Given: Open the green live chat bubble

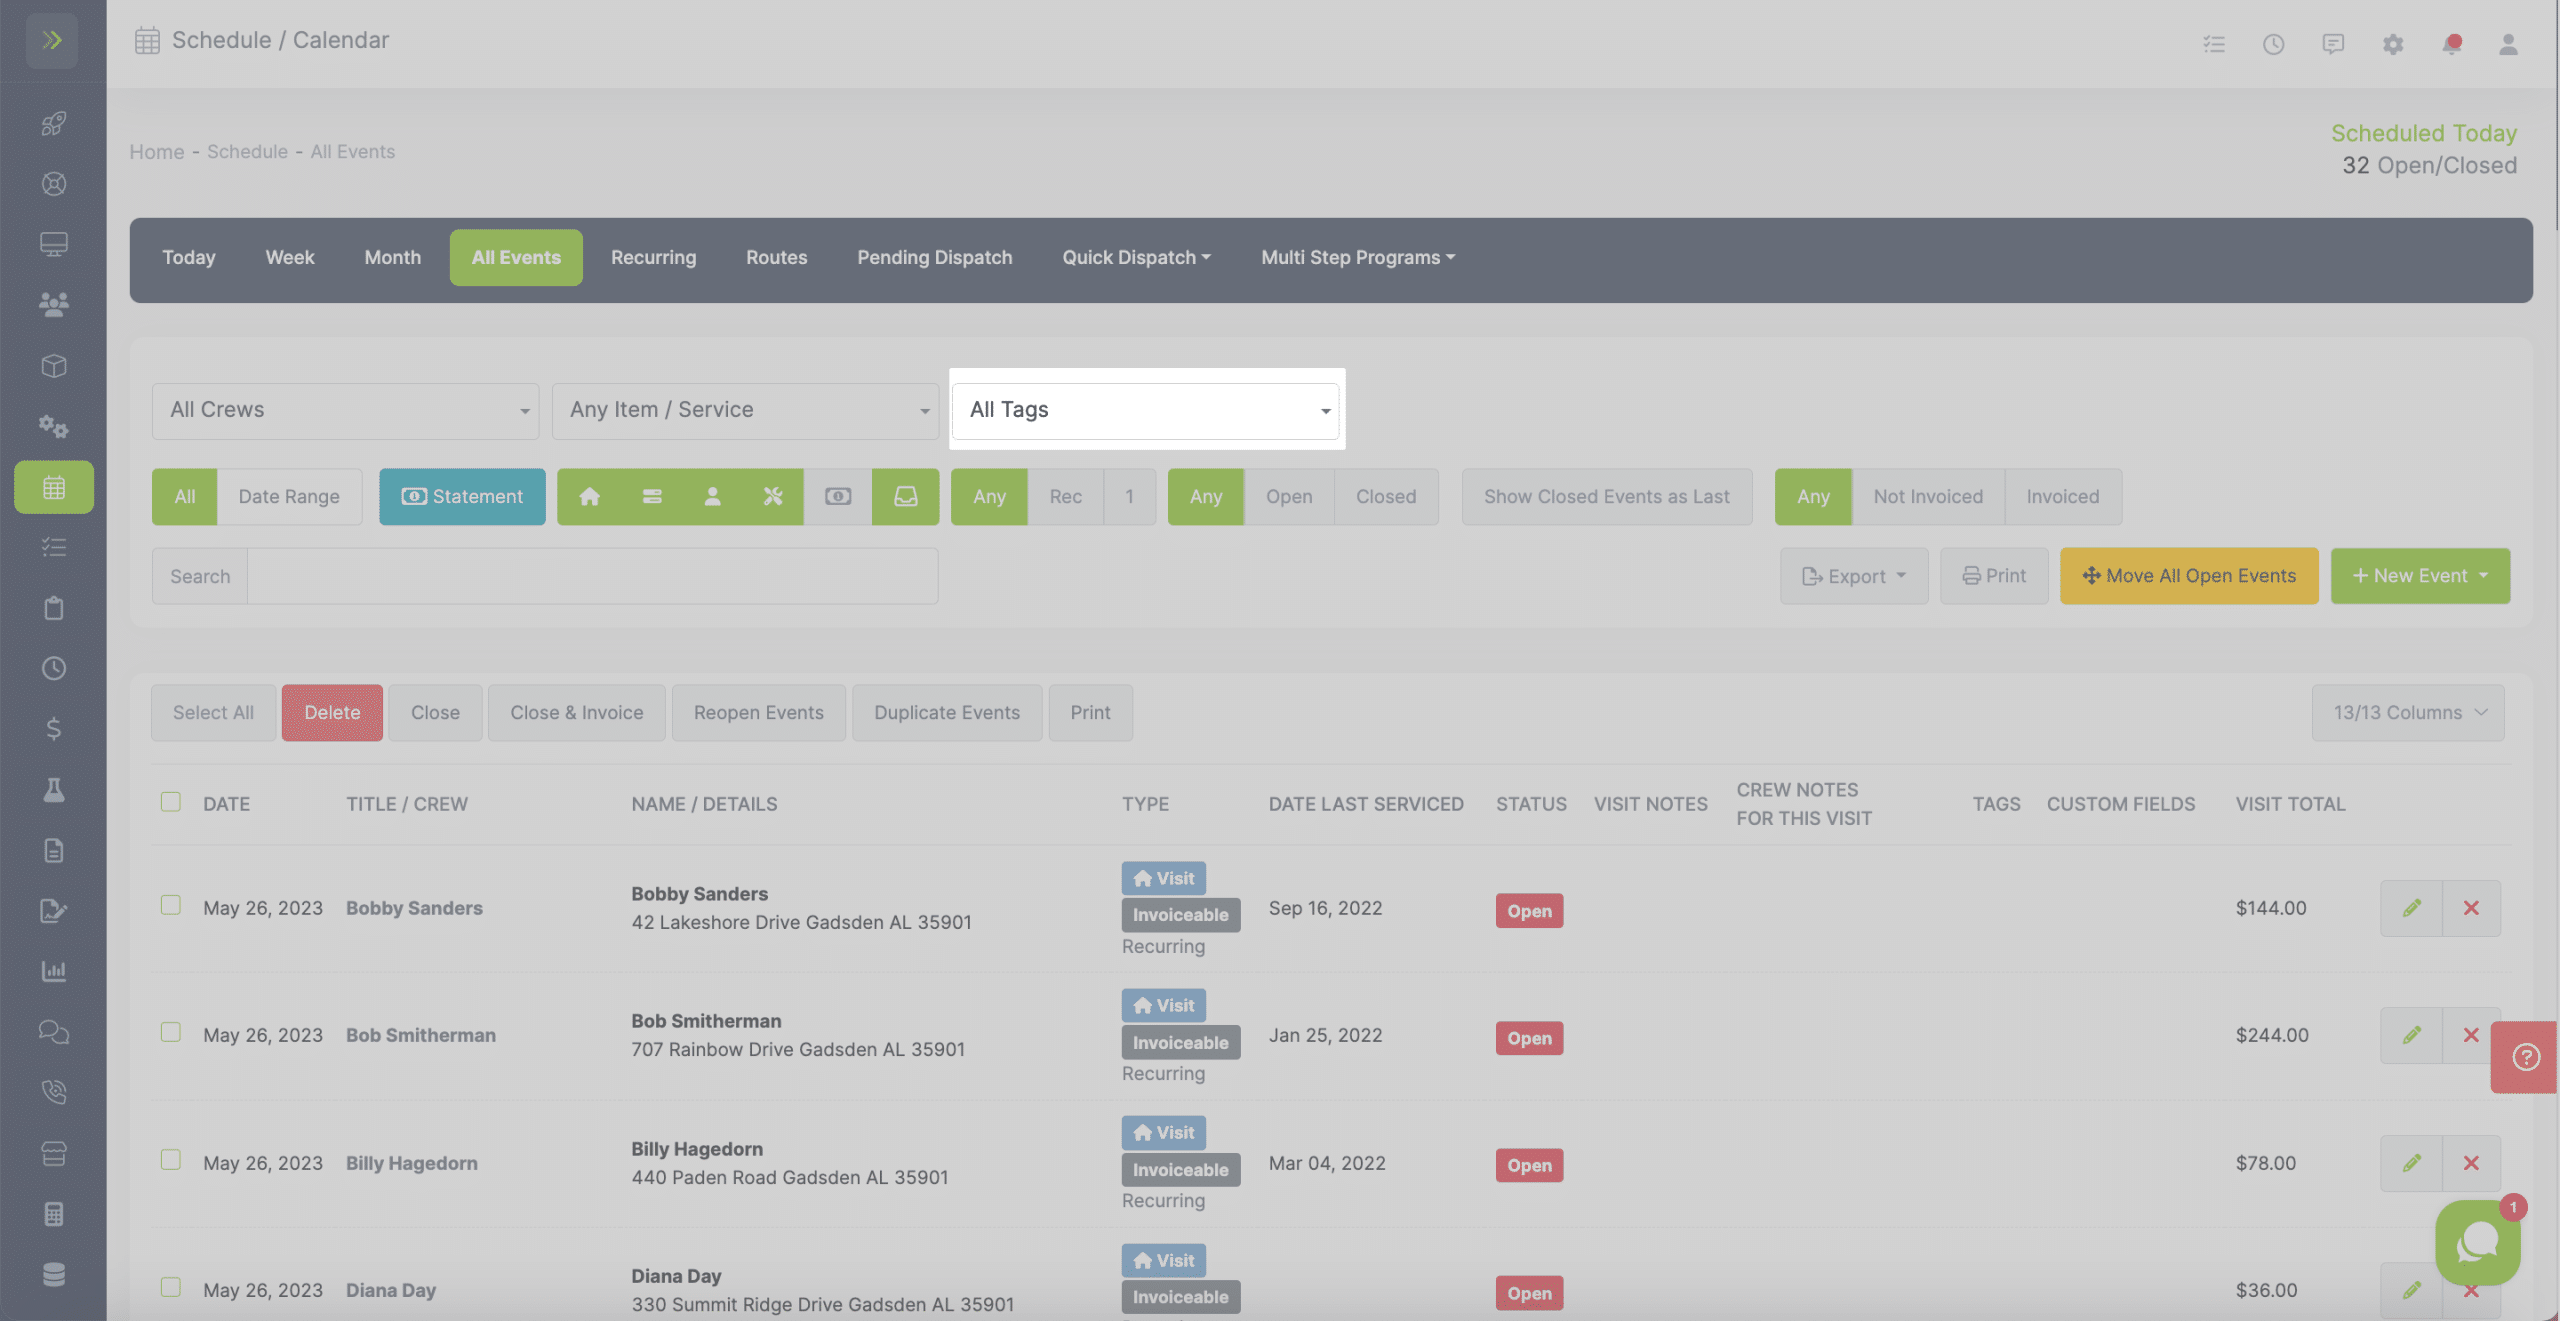Looking at the screenshot, I should point(2478,1242).
